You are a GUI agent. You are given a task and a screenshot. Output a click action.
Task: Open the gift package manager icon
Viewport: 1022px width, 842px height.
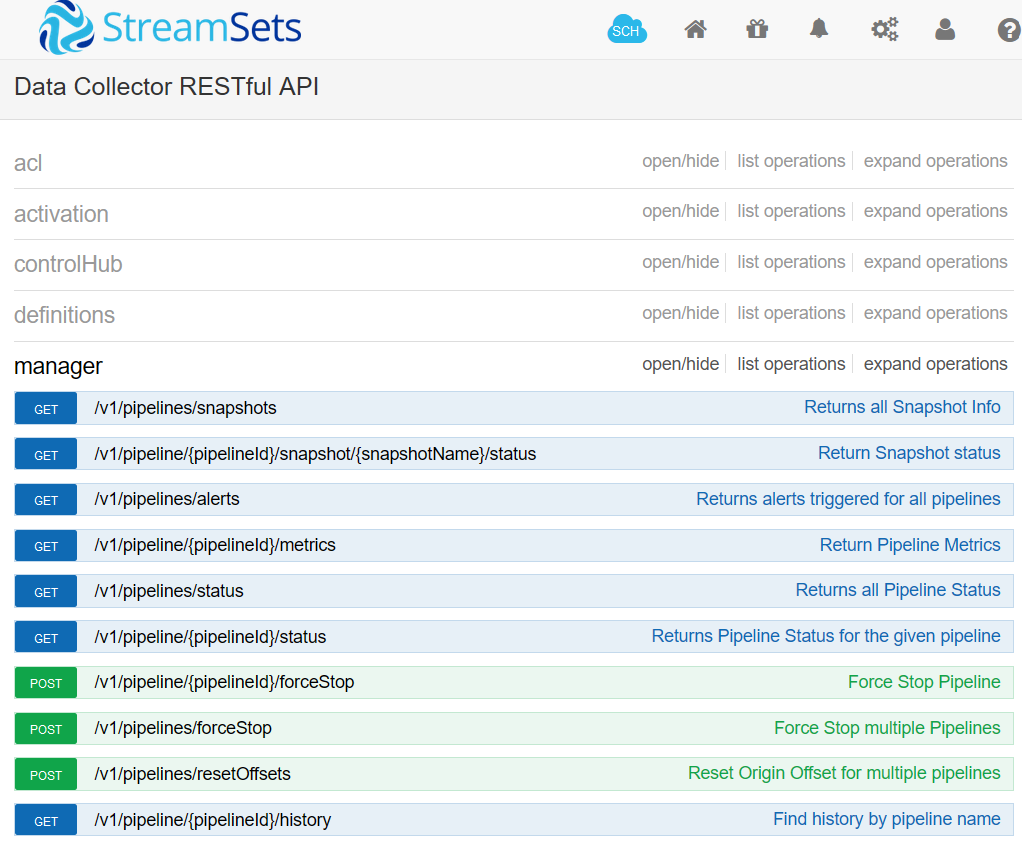tap(757, 29)
